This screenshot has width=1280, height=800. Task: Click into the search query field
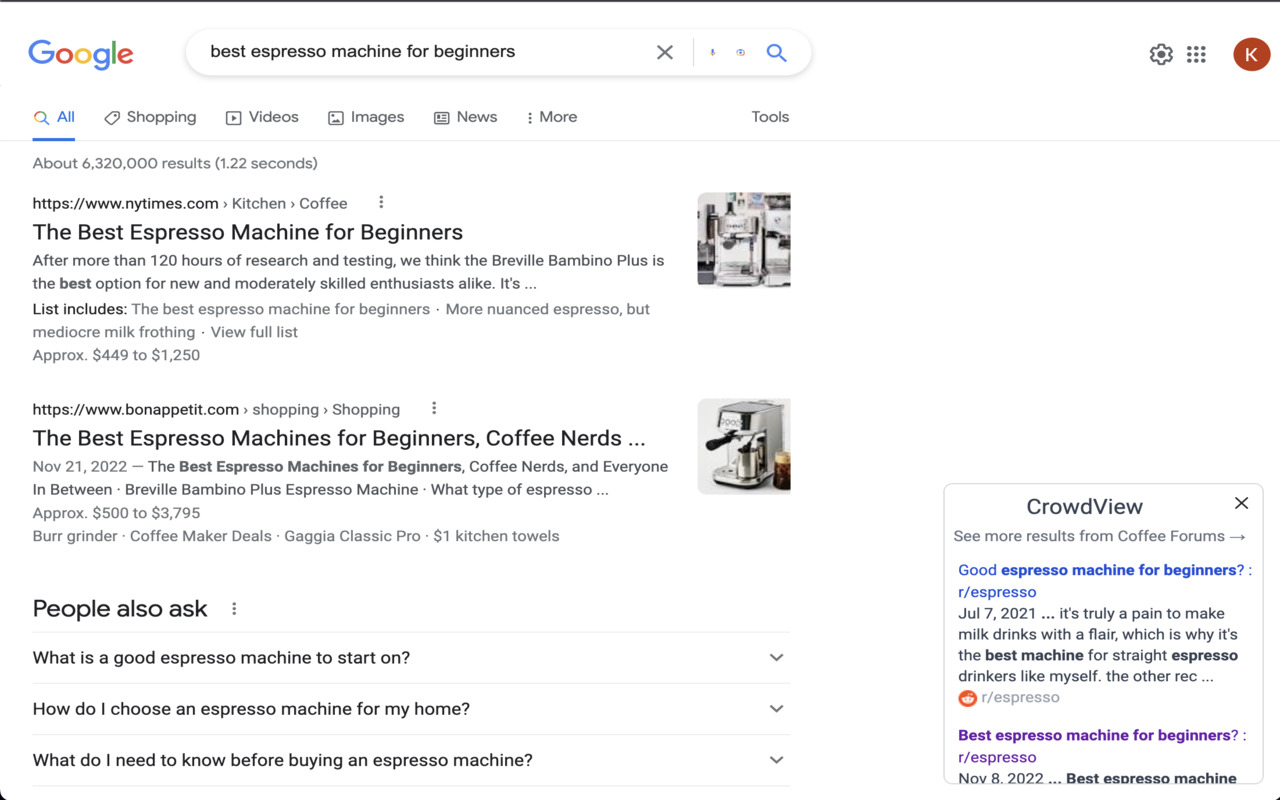425,52
